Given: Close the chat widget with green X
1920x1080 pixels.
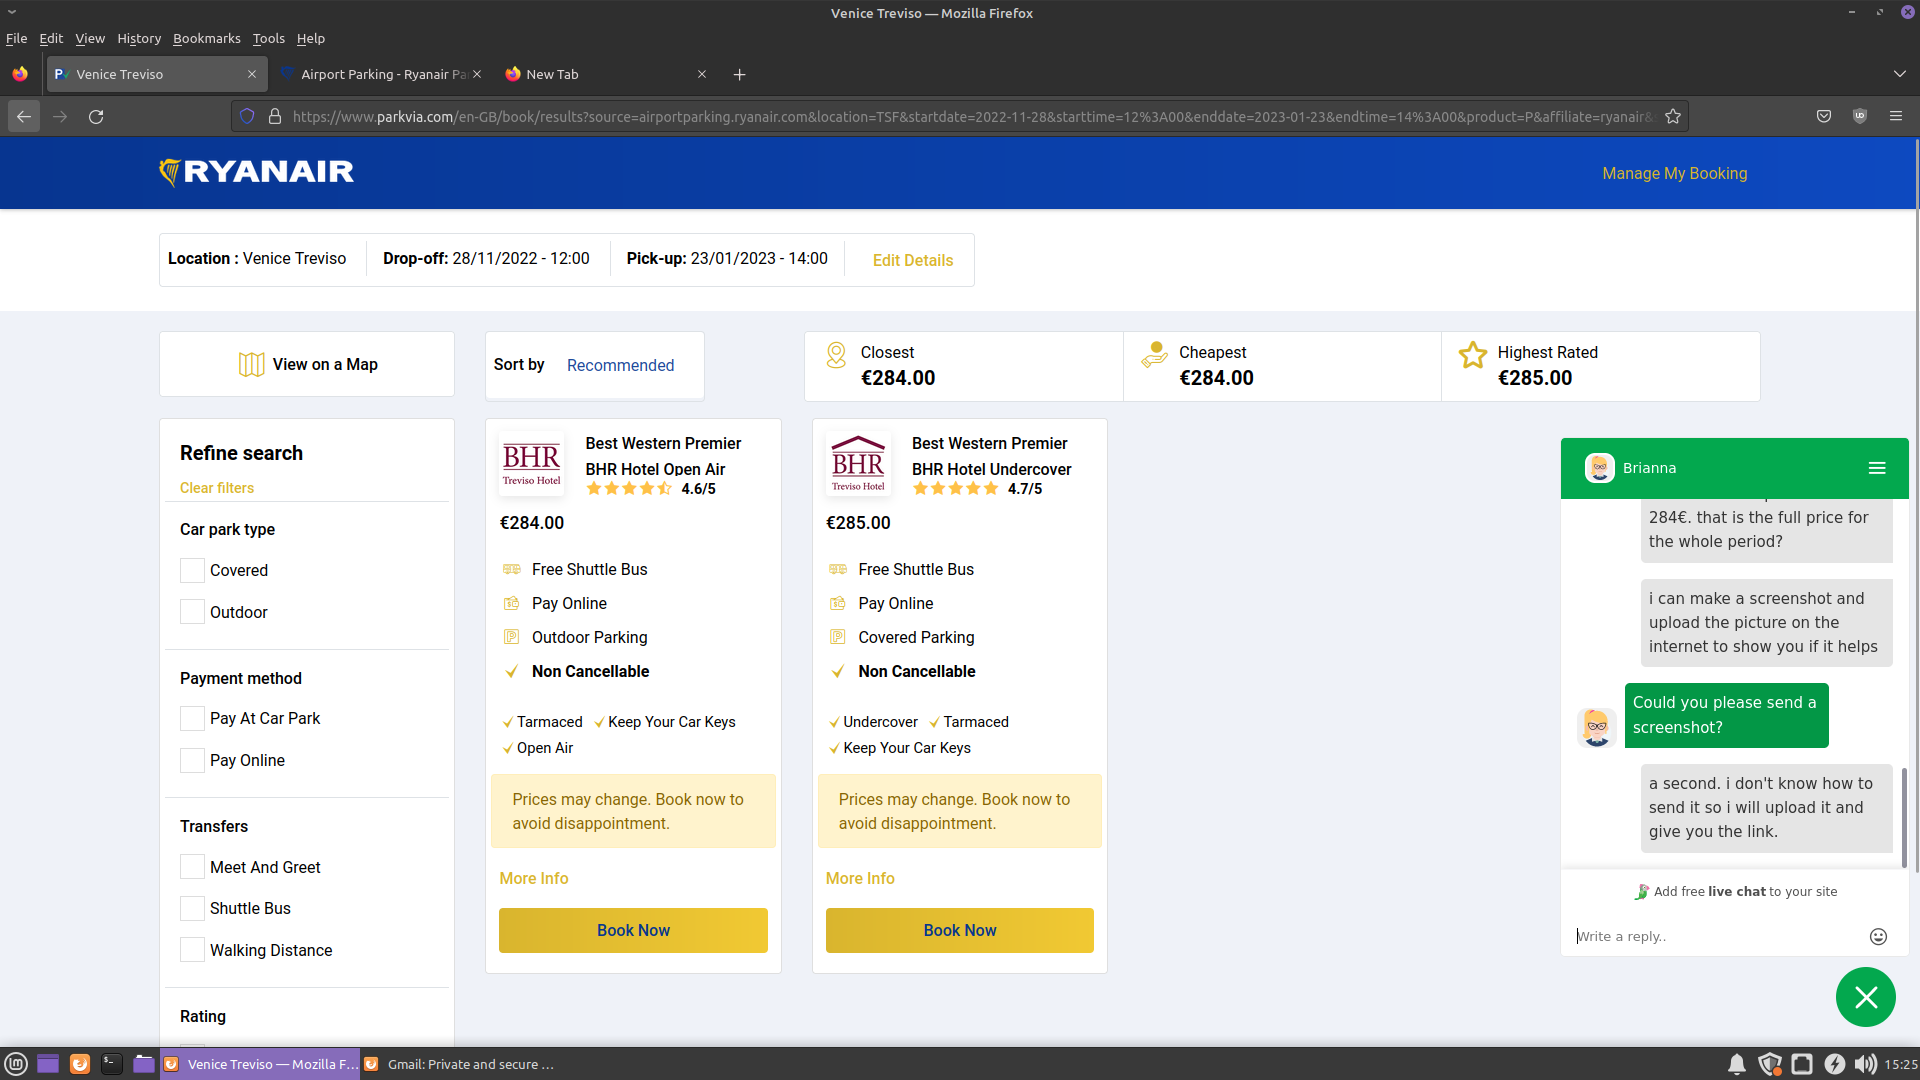Looking at the screenshot, I should point(1866,997).
